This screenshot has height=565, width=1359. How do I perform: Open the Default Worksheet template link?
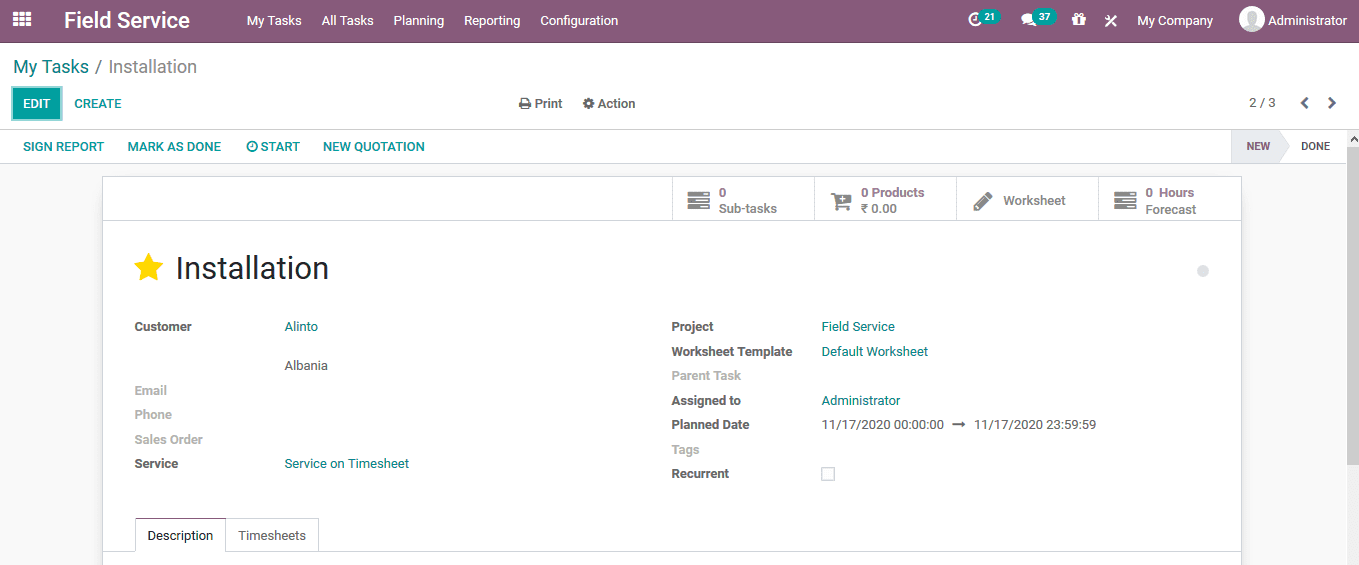click(x=875, y=352)
